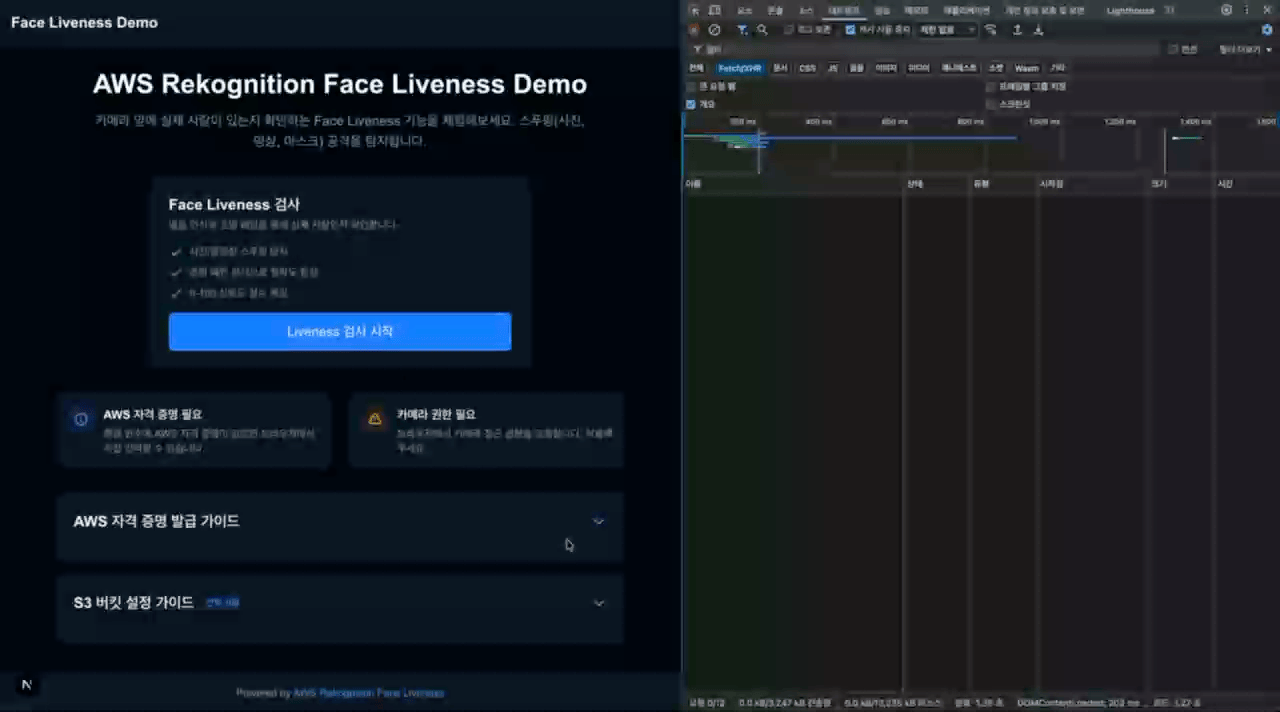The width and height of the screenshot is (1280, 712).
Task: Toggle the device emulation toolbar
Action: 714,9
